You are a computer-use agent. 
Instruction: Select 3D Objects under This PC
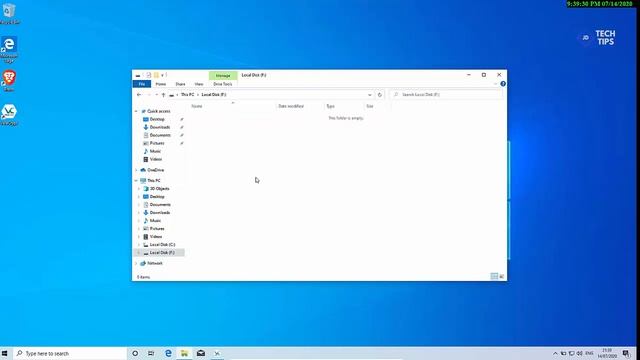coord(159,189)
